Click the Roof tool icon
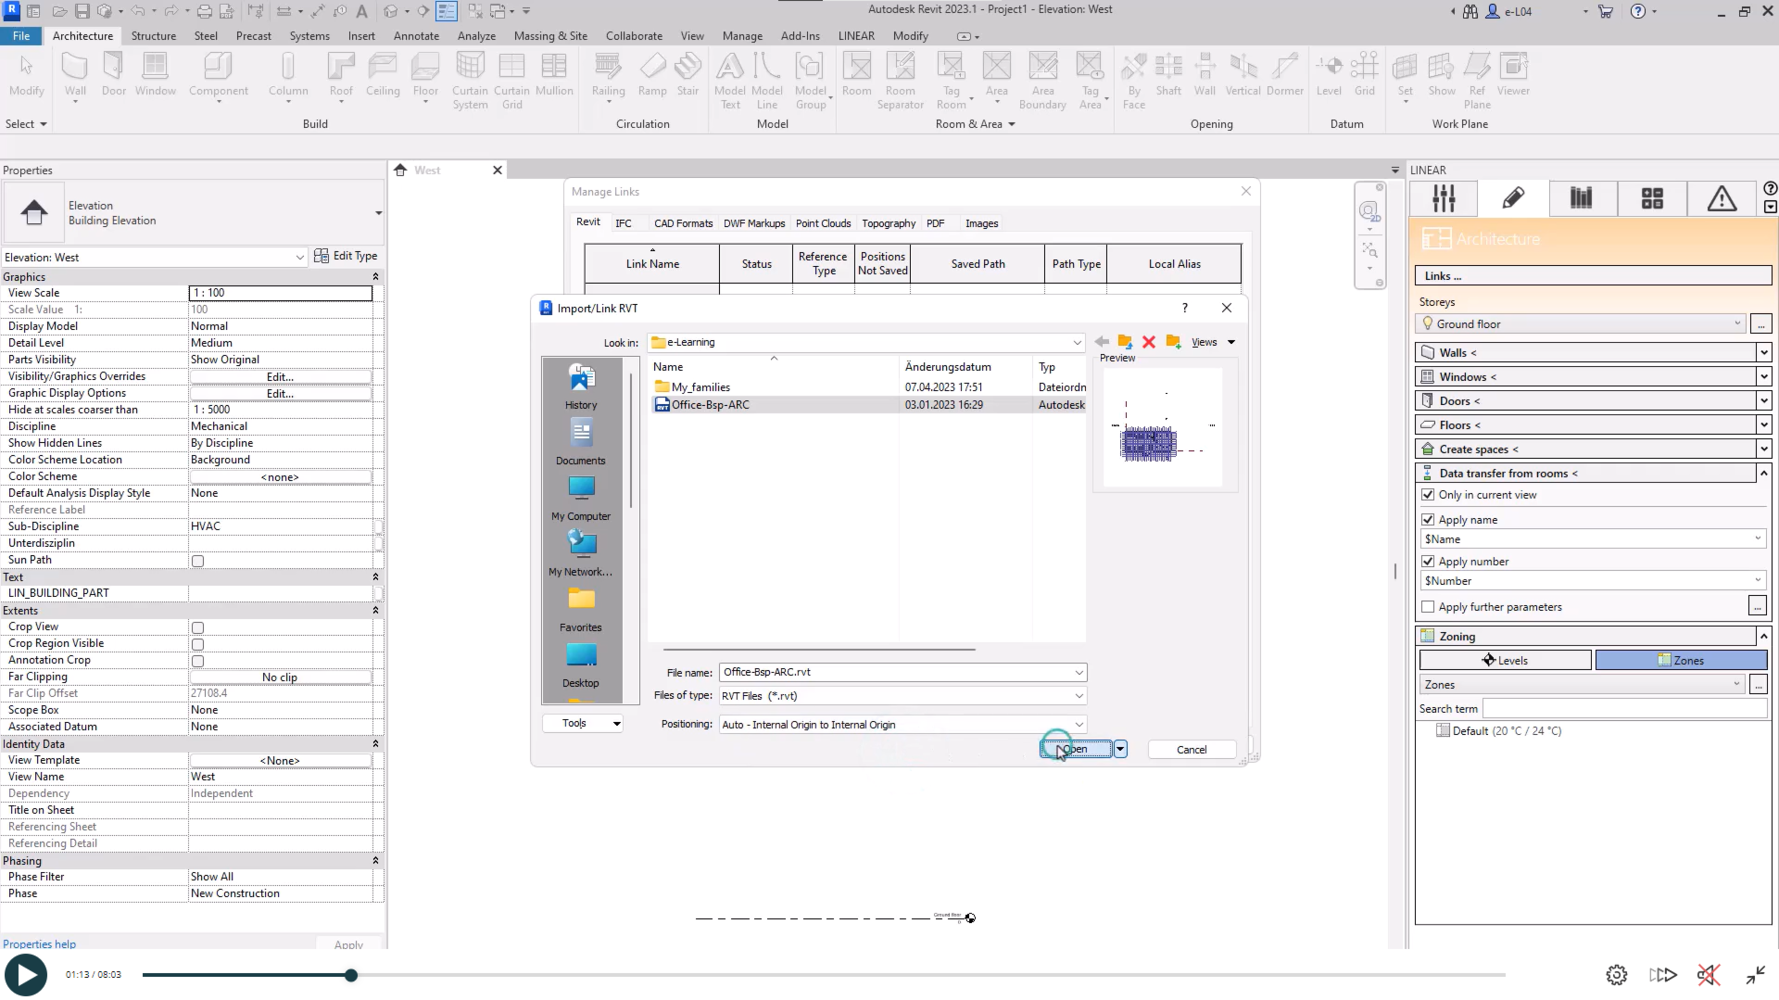This screenshot has height=1000, width=1779. (341, 75)
